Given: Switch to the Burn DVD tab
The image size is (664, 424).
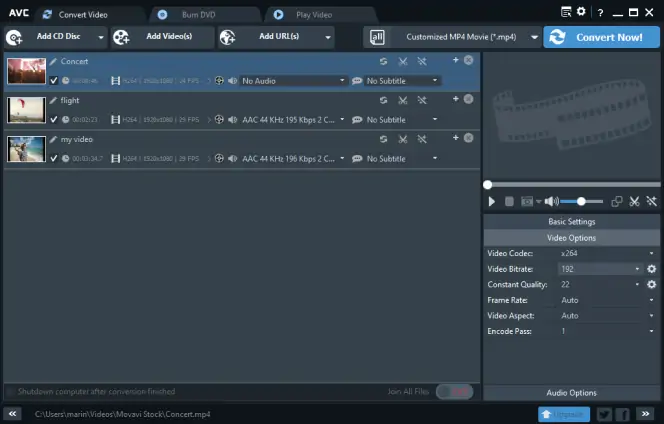Looking at the screenshot, I should 204,15.
